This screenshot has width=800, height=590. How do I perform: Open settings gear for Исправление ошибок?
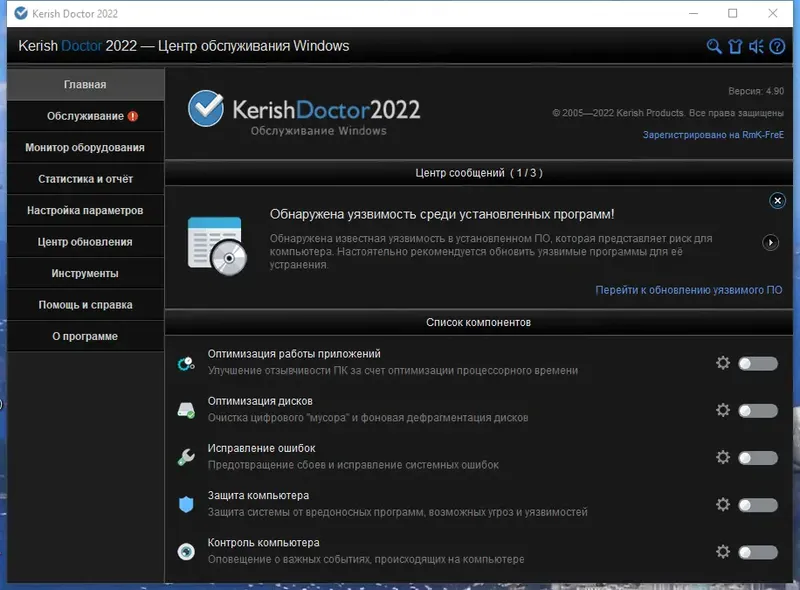point(723,457)
